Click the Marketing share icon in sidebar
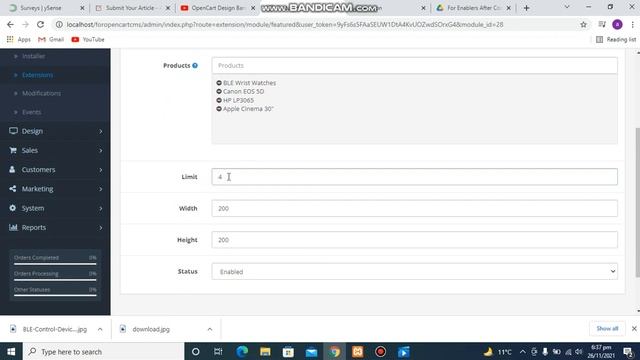Image resolution: width=640 pixels, height=360 pixels. click(x=13, y=189)
